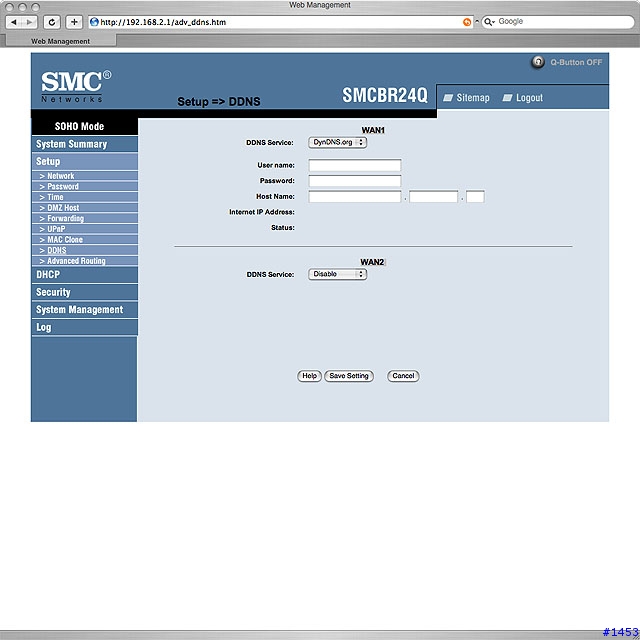Click the Logout link
This screenshot has height=640, width=640.
(x=523, y=98)
